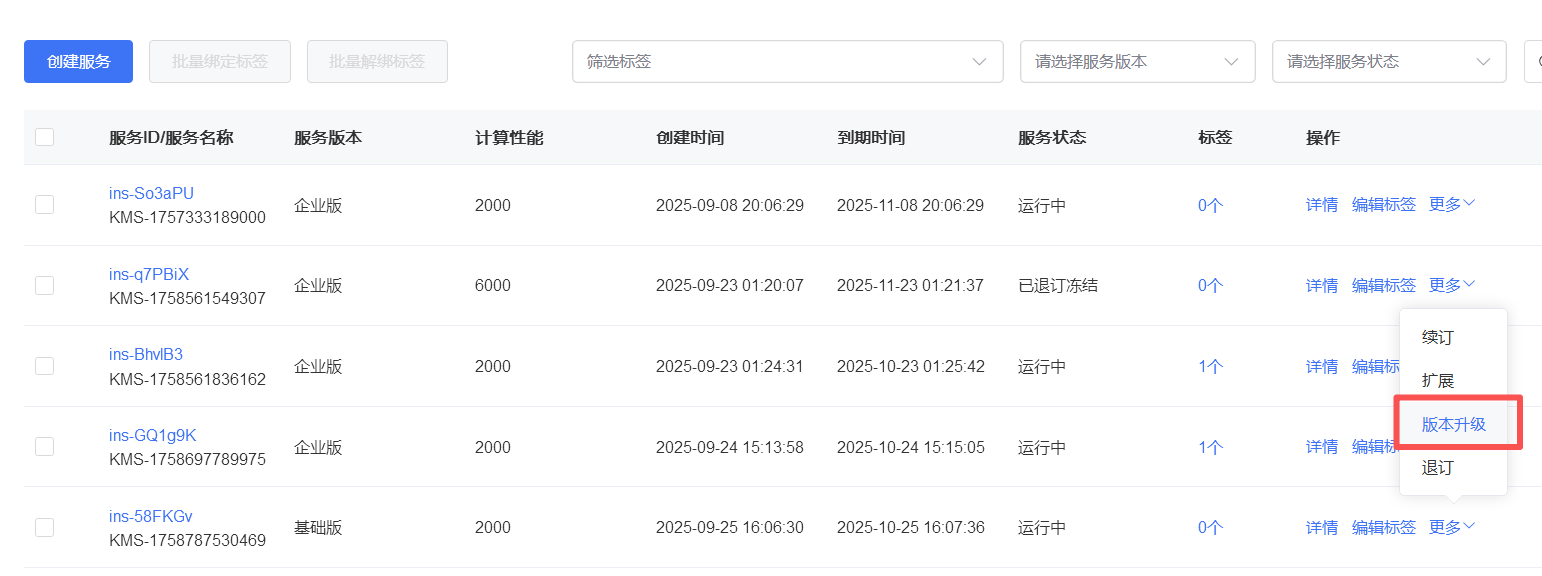Click 编辑标签 for ins-q7PBiX row
This screenshot has height=576, width=1542.
tap(1384, 285)
